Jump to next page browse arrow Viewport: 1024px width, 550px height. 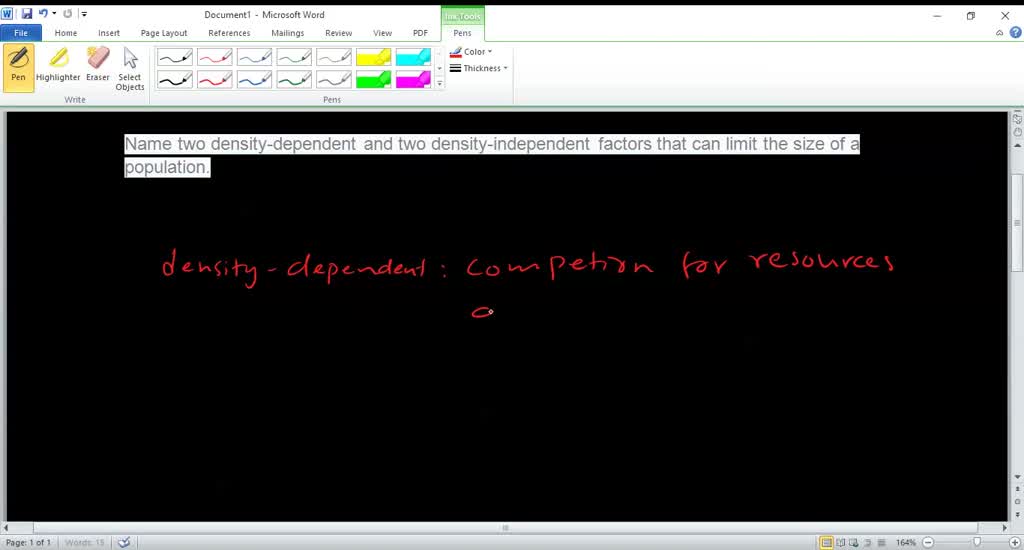click(1017, 515)
